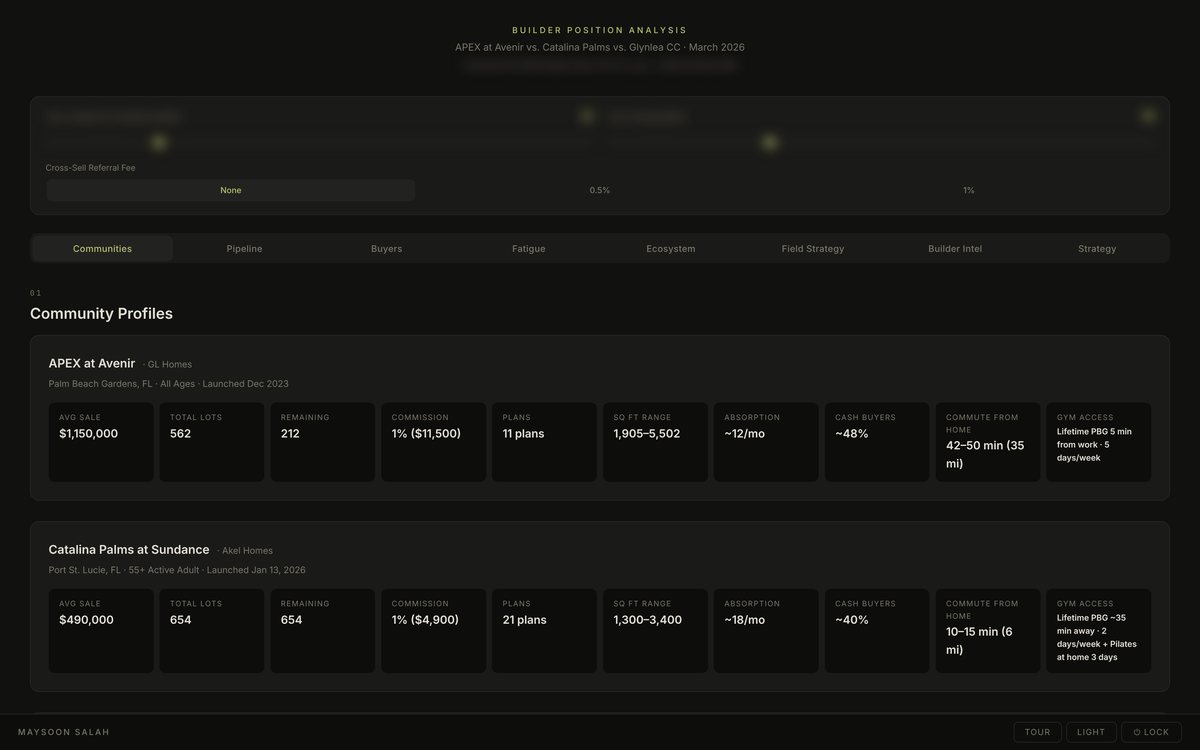Switch to Field Strategy tab

pyautogui.click(x=813, y=249)
